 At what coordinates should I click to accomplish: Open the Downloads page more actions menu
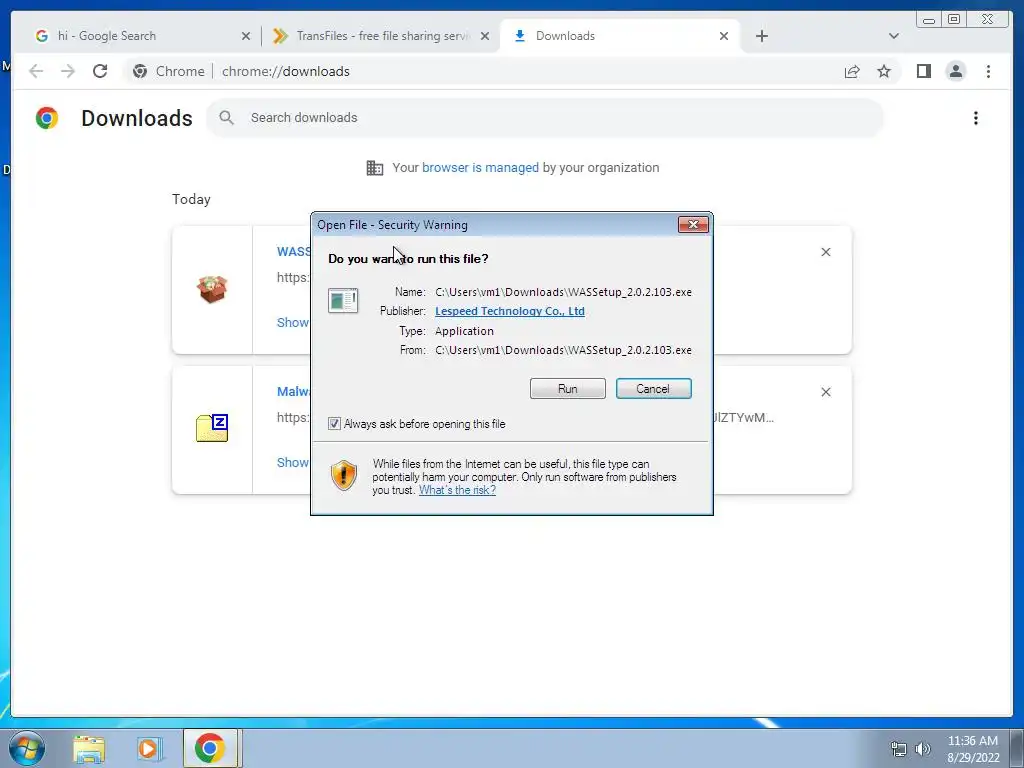pos(976,118)
